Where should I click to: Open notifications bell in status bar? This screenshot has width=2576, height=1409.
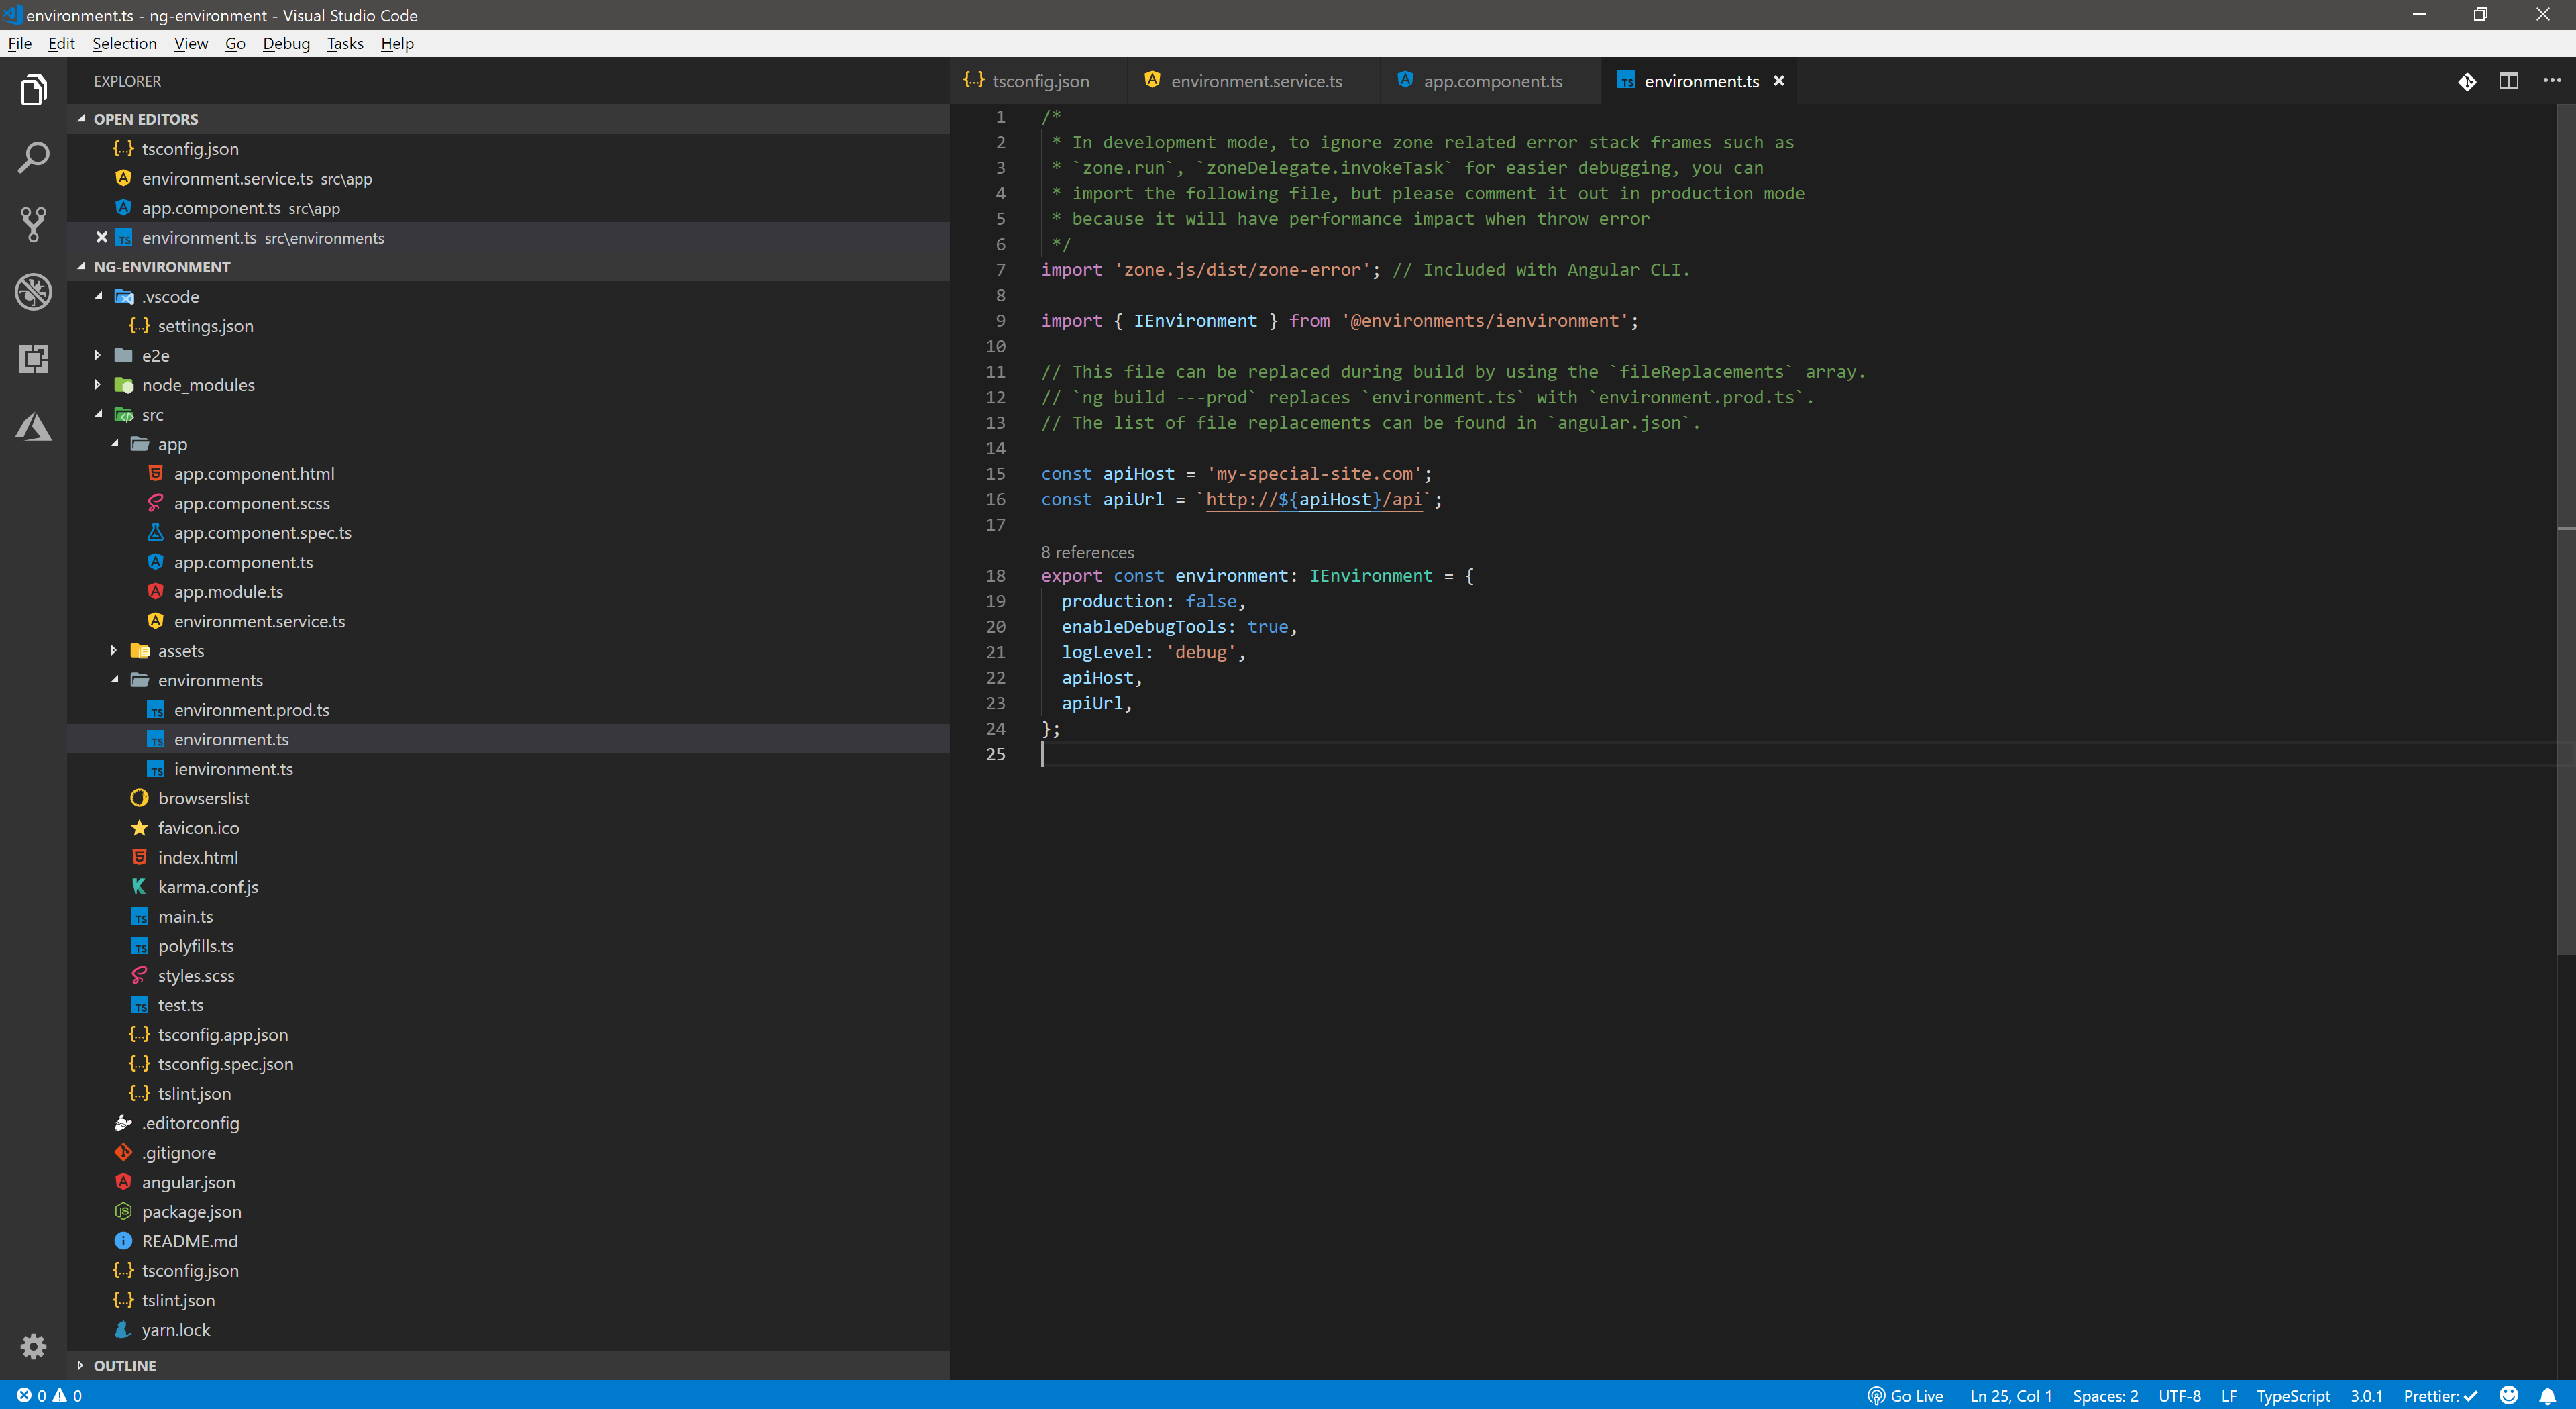point(2547,1396)
